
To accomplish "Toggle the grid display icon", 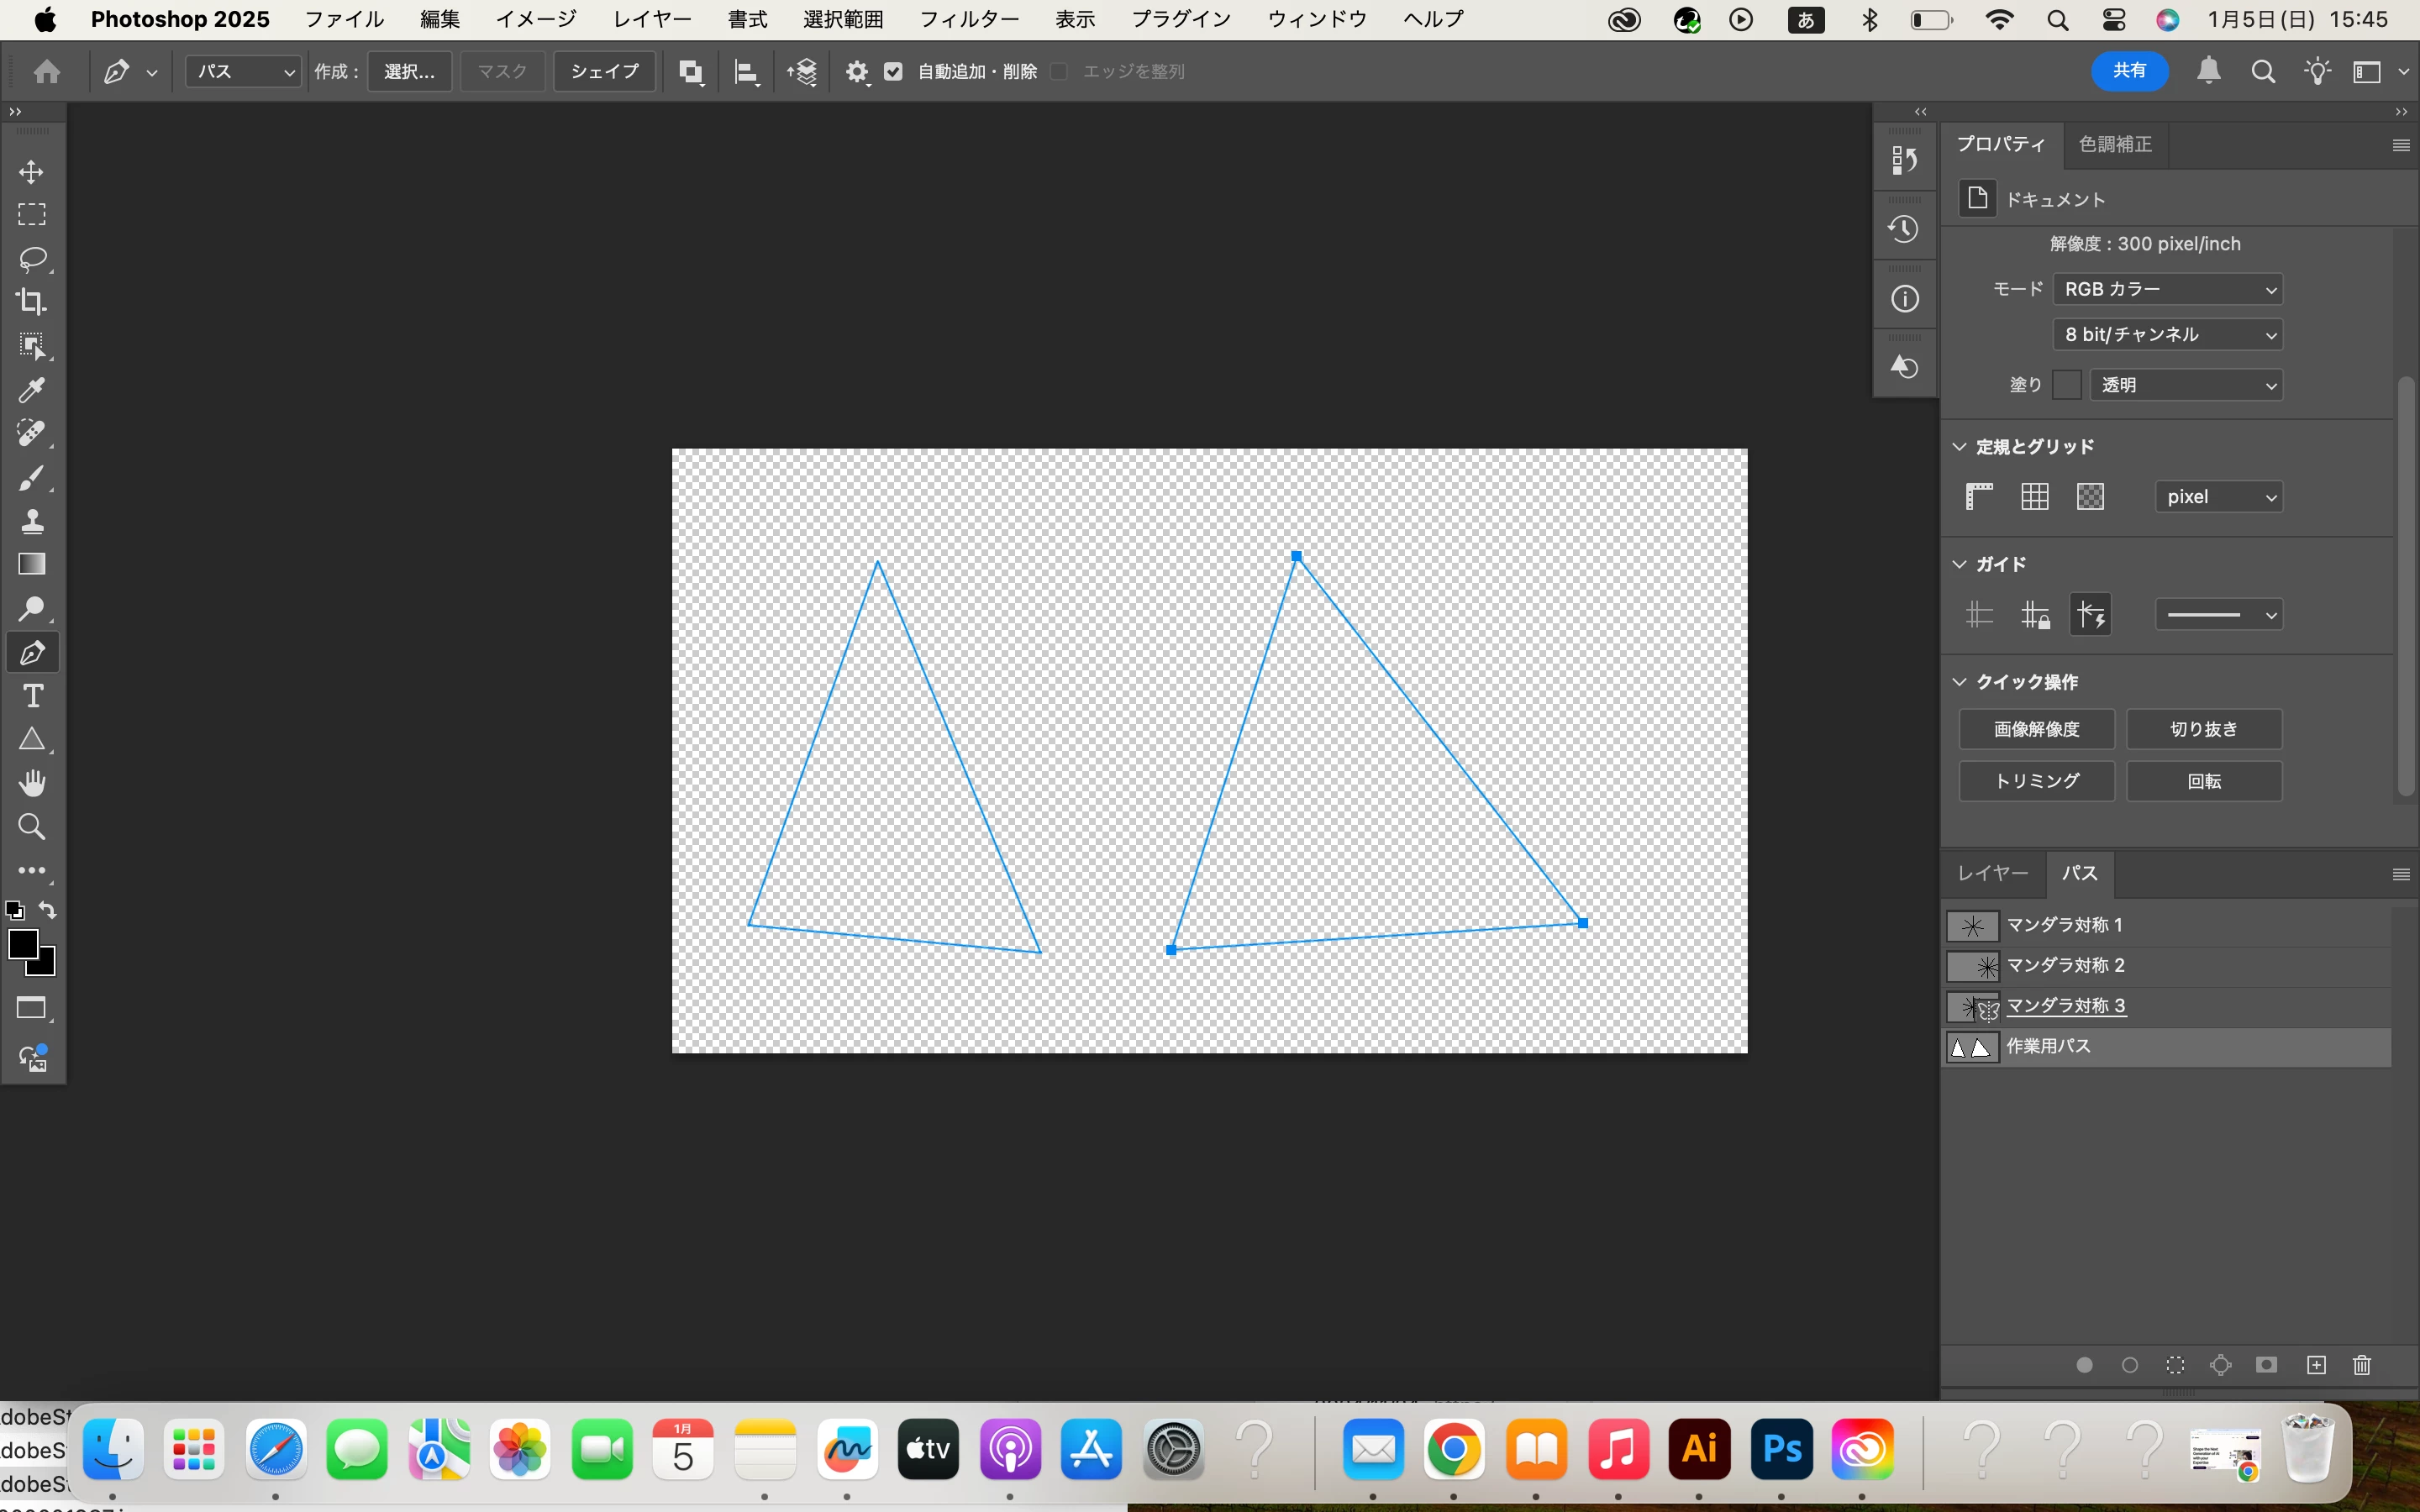I will pyautogui.click(x=2034, y=497).
